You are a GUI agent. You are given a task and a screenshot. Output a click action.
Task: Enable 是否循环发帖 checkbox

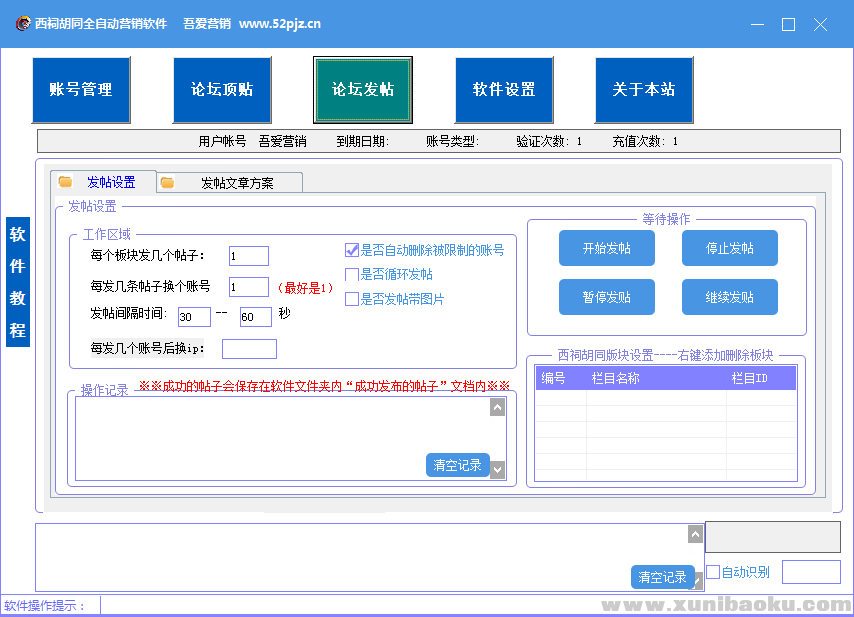point(352,274)
